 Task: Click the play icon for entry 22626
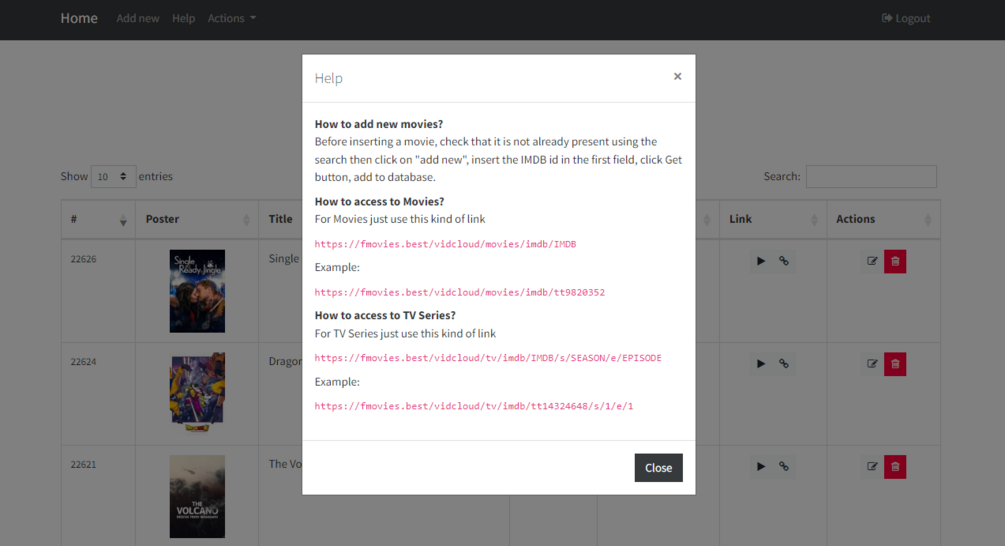click(761, 261)
